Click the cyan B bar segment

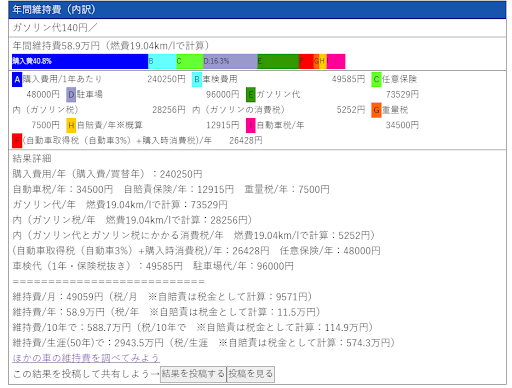[x=162, y=61]
